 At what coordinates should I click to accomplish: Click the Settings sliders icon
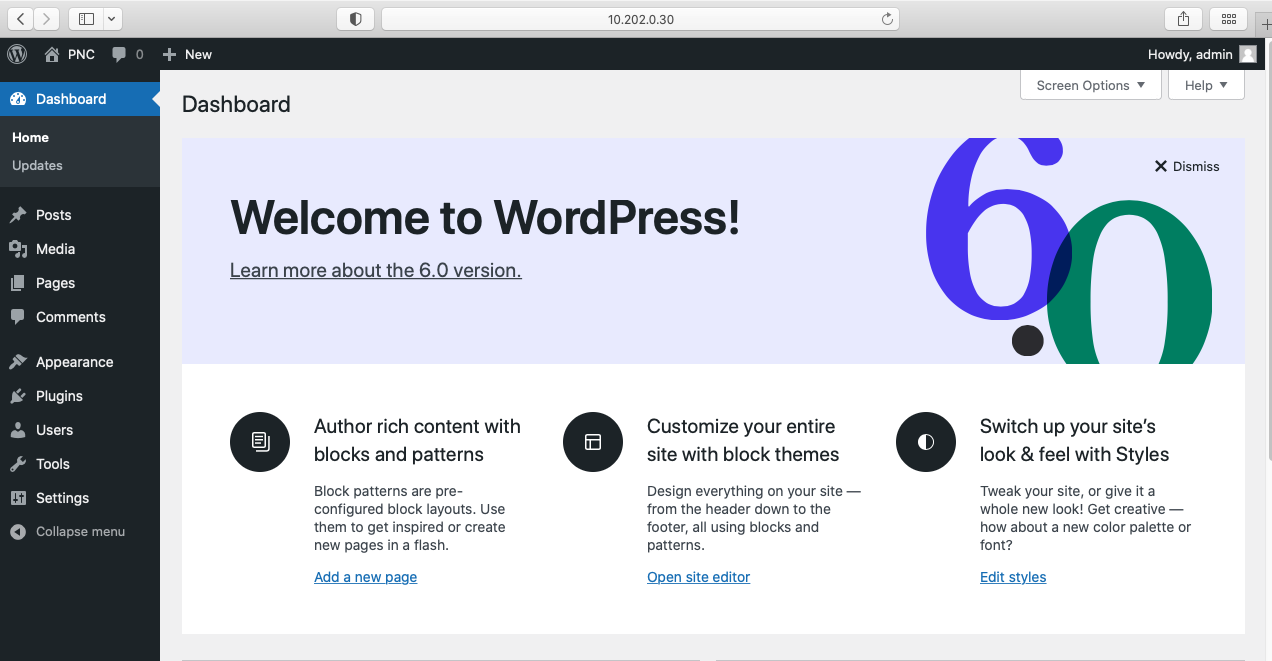tap(17, 498)
